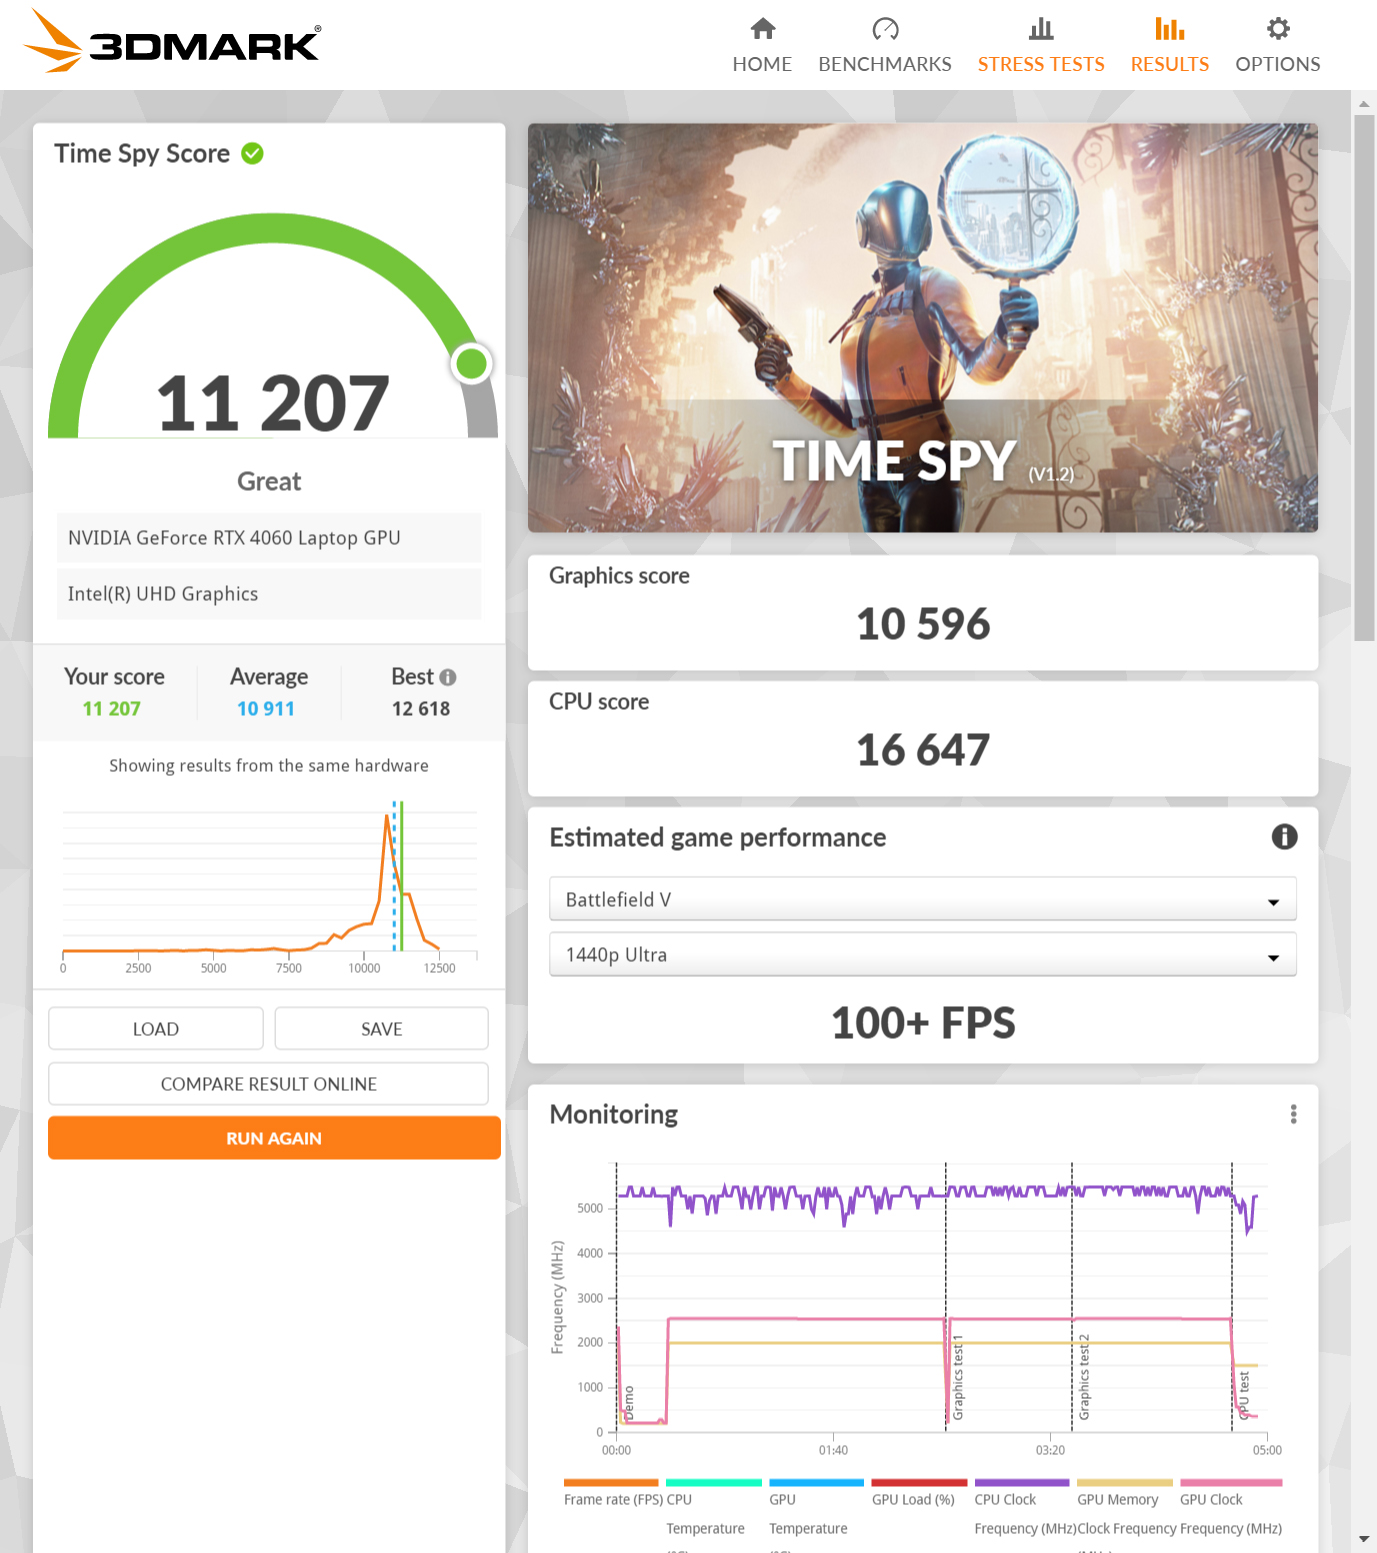Click the vertical scrollbar thumb

click(1364, 377)
